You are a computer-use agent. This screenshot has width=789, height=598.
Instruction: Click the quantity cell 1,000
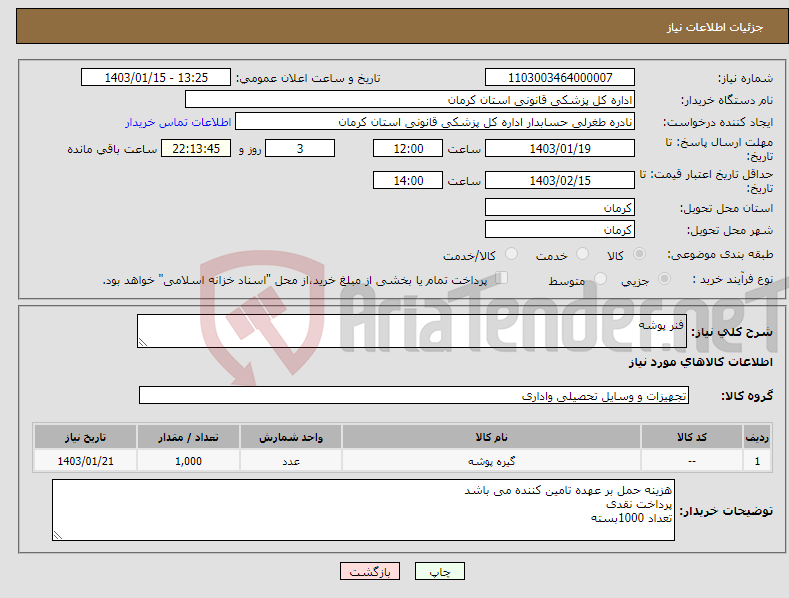point(188,461)
